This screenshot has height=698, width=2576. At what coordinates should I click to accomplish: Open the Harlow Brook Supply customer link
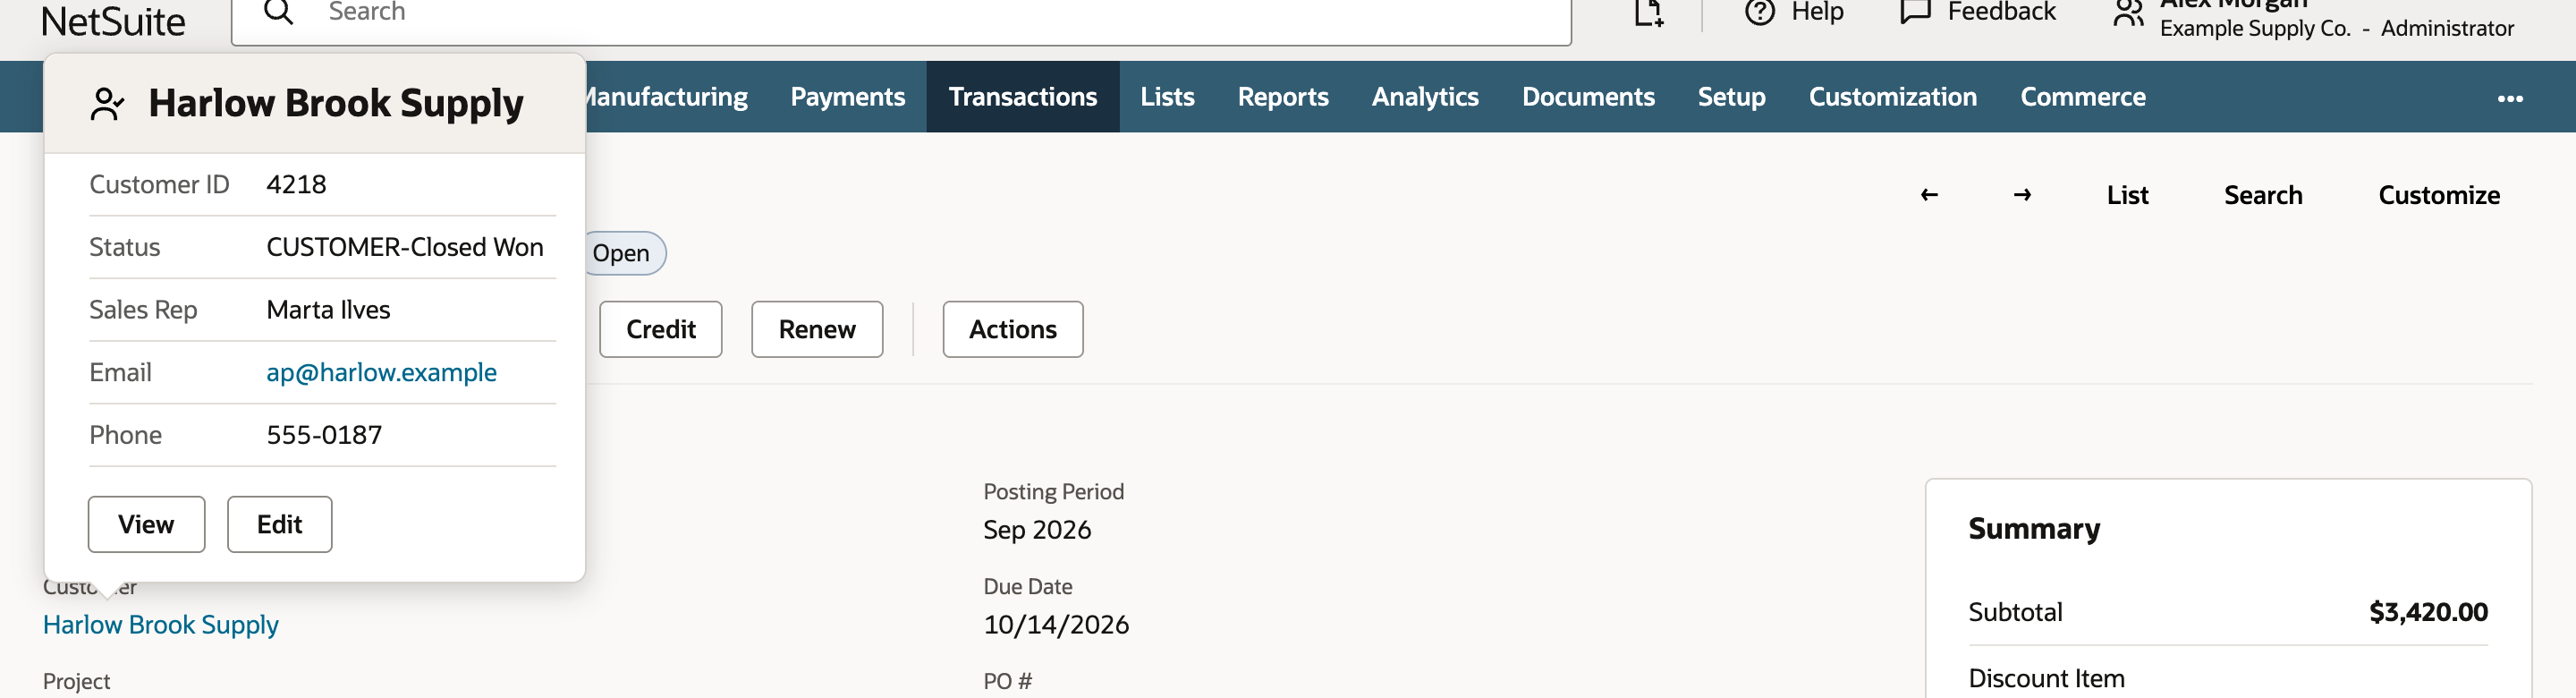click(x=160, y=625)
